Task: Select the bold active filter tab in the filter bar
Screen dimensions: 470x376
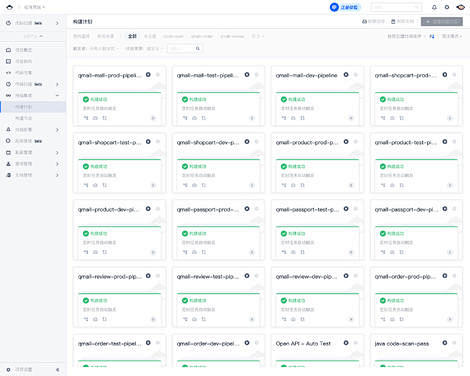Action: 132,36
